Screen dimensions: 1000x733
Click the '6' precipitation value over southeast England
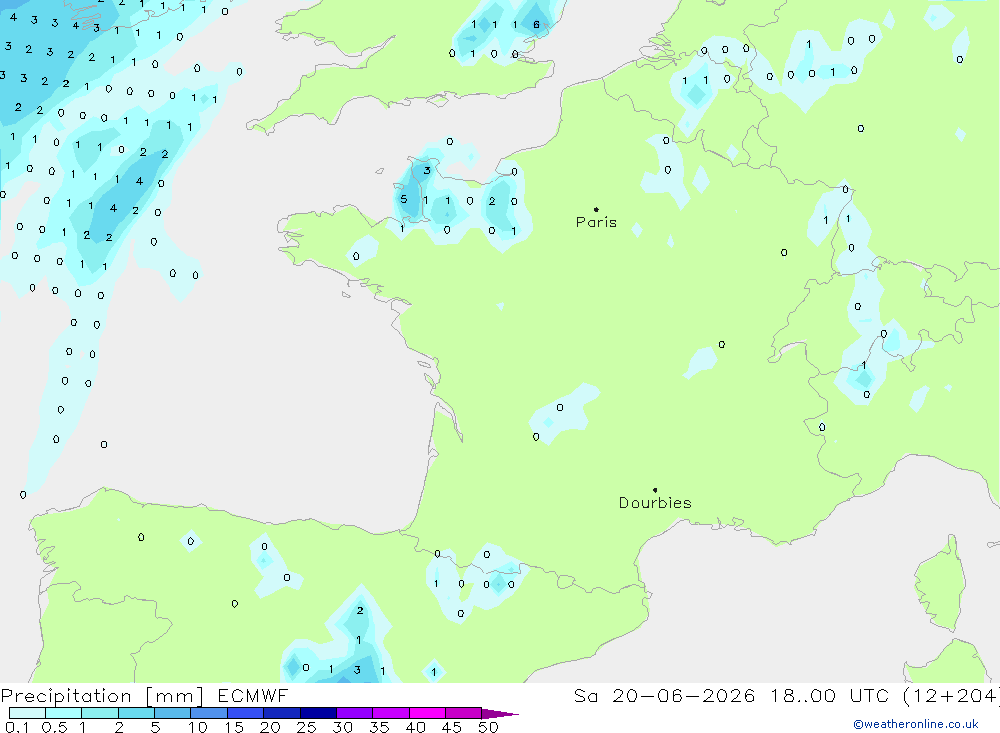pos(536,25)
